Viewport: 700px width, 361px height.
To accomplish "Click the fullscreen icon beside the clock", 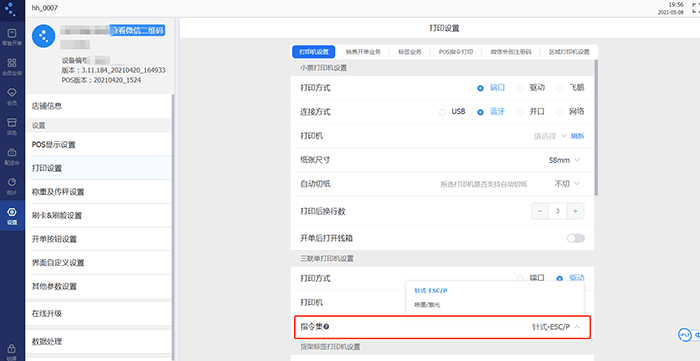I will tap(696, 9).
